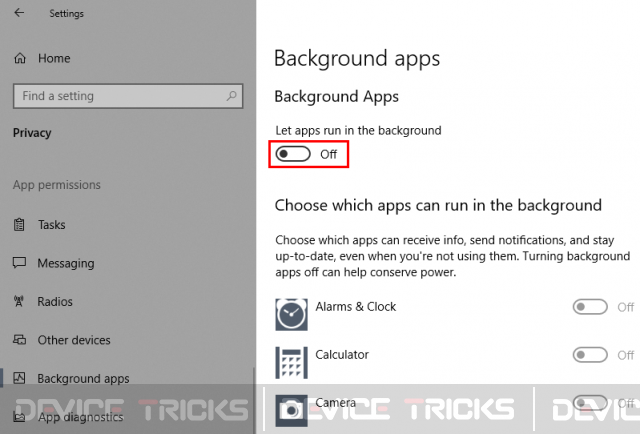640x434 pixels.
Task: Click the Calculator label
Action: pos(342,354)
